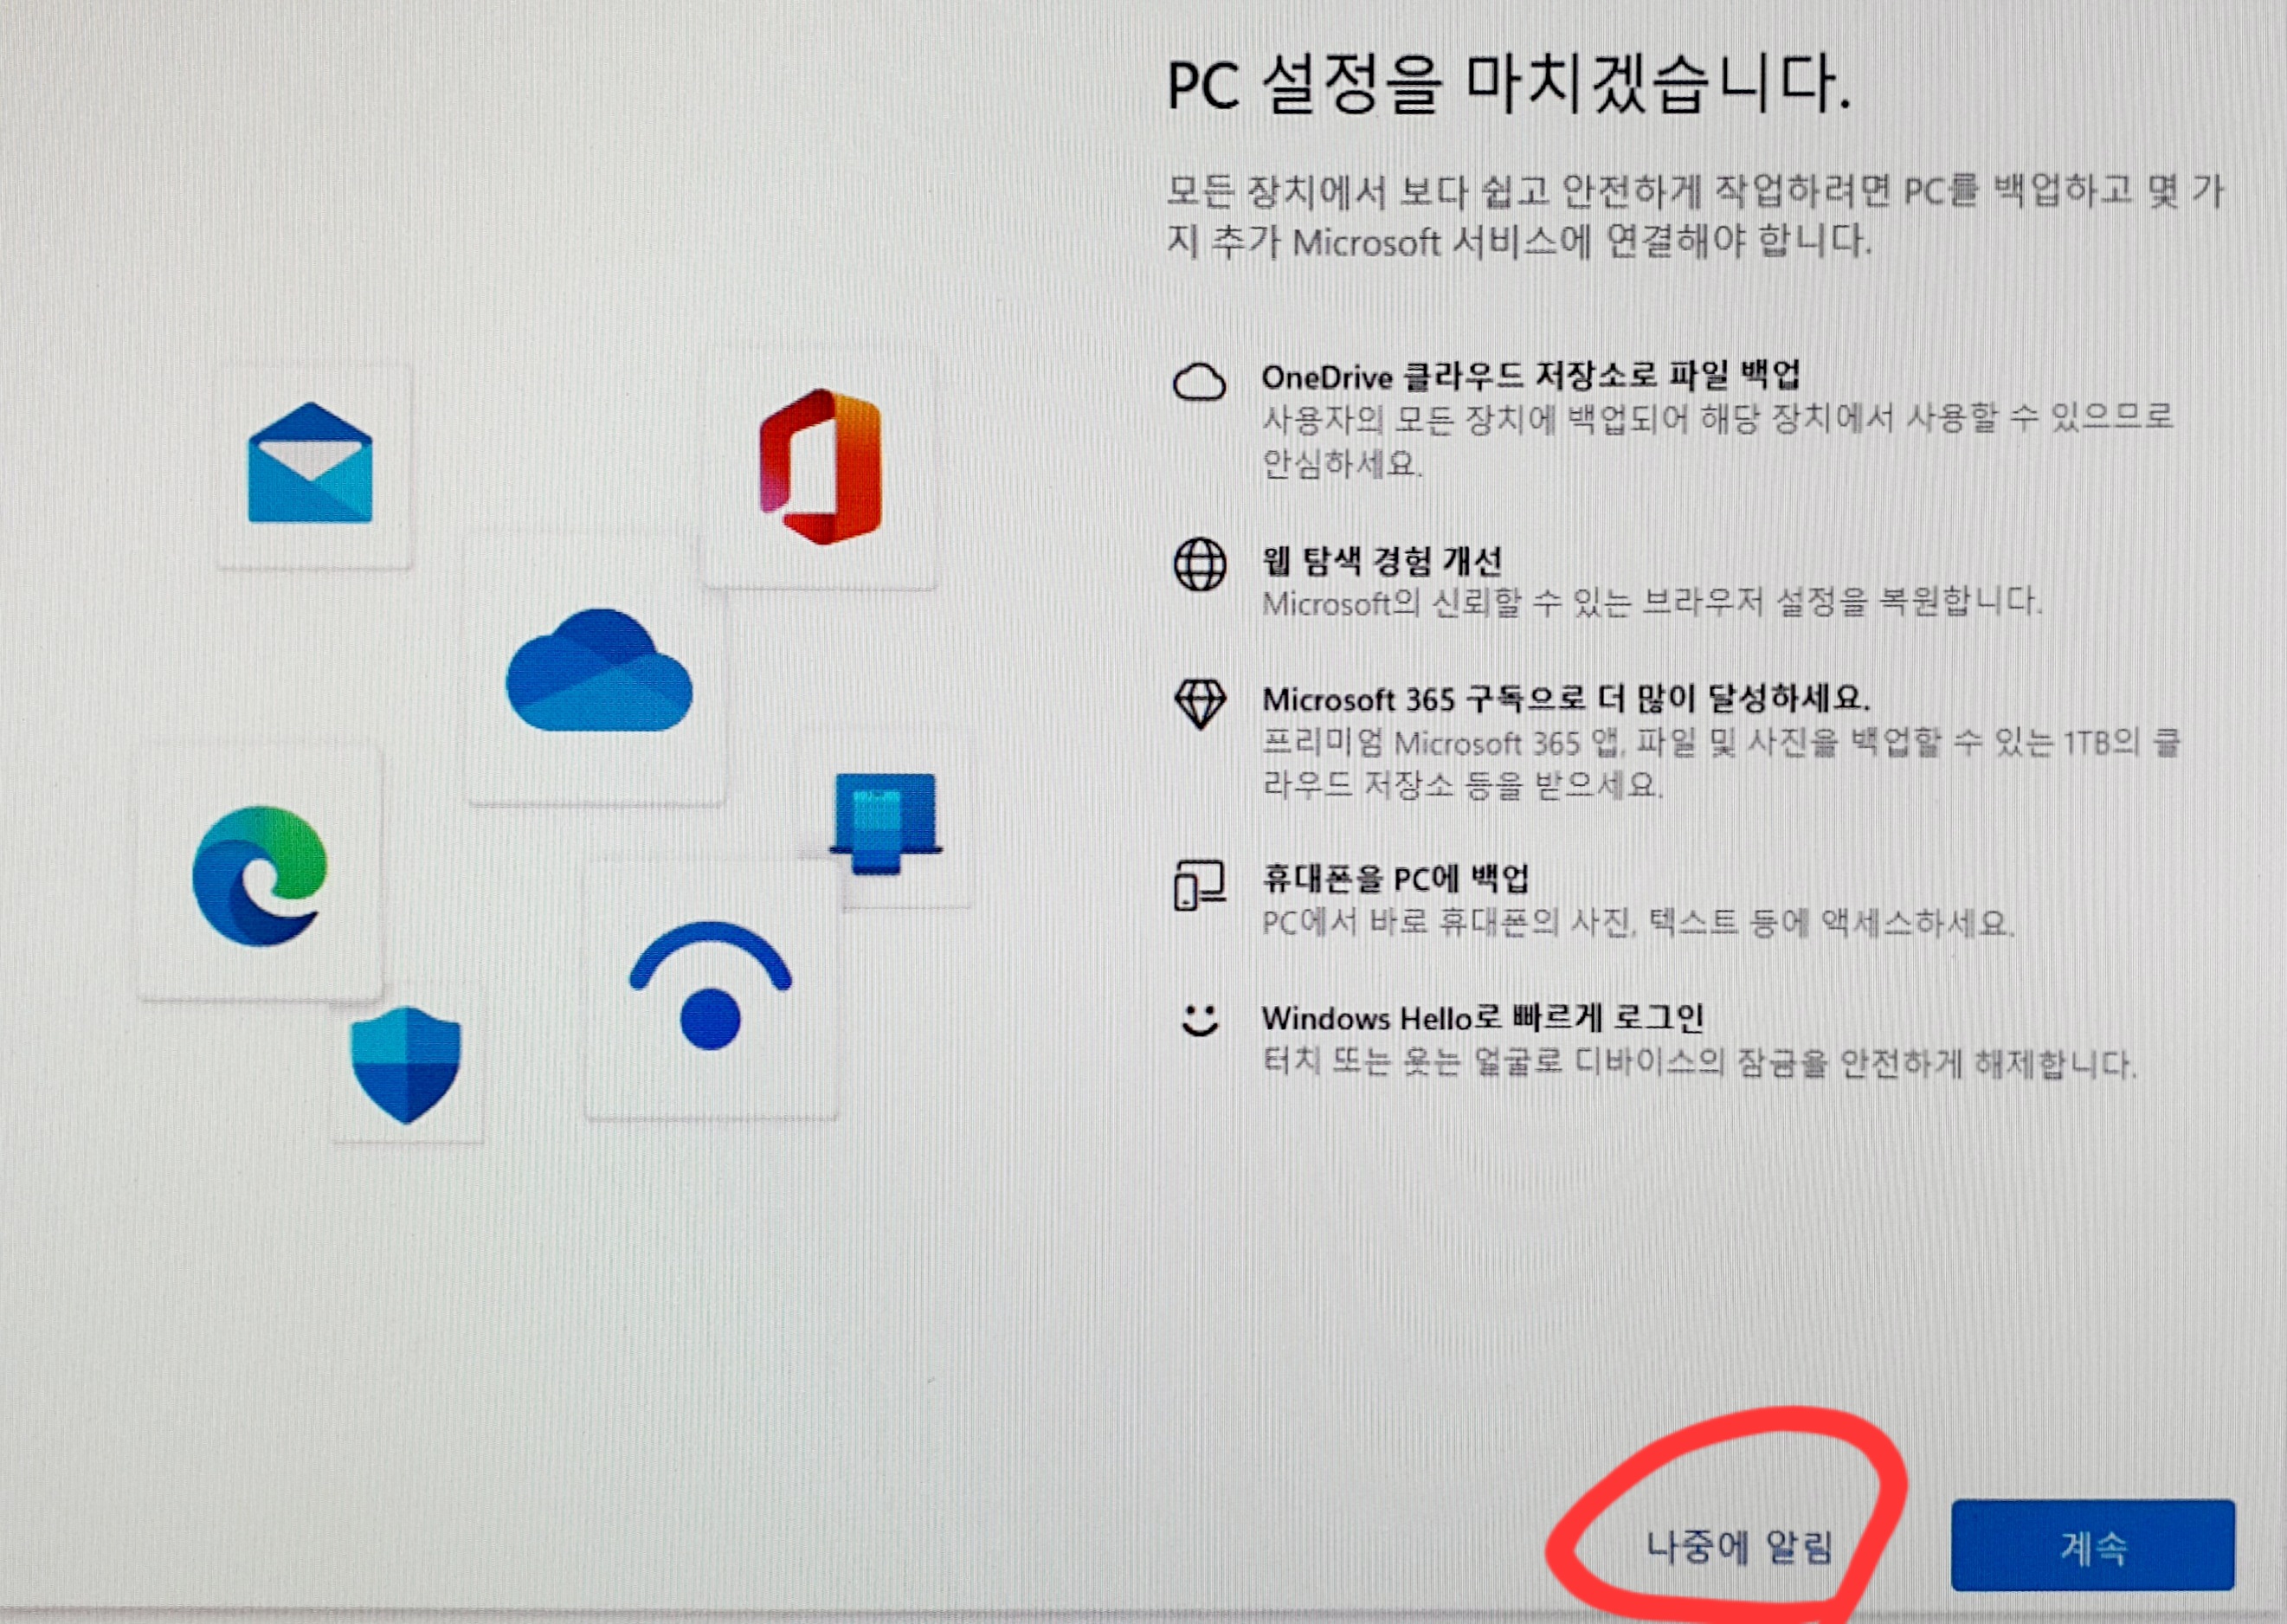Click the description starting '터치 또는 웃는 얼굴로'
Screen dimensions: 2287x1624
pyautogui.click(x=1699, y=1062)
